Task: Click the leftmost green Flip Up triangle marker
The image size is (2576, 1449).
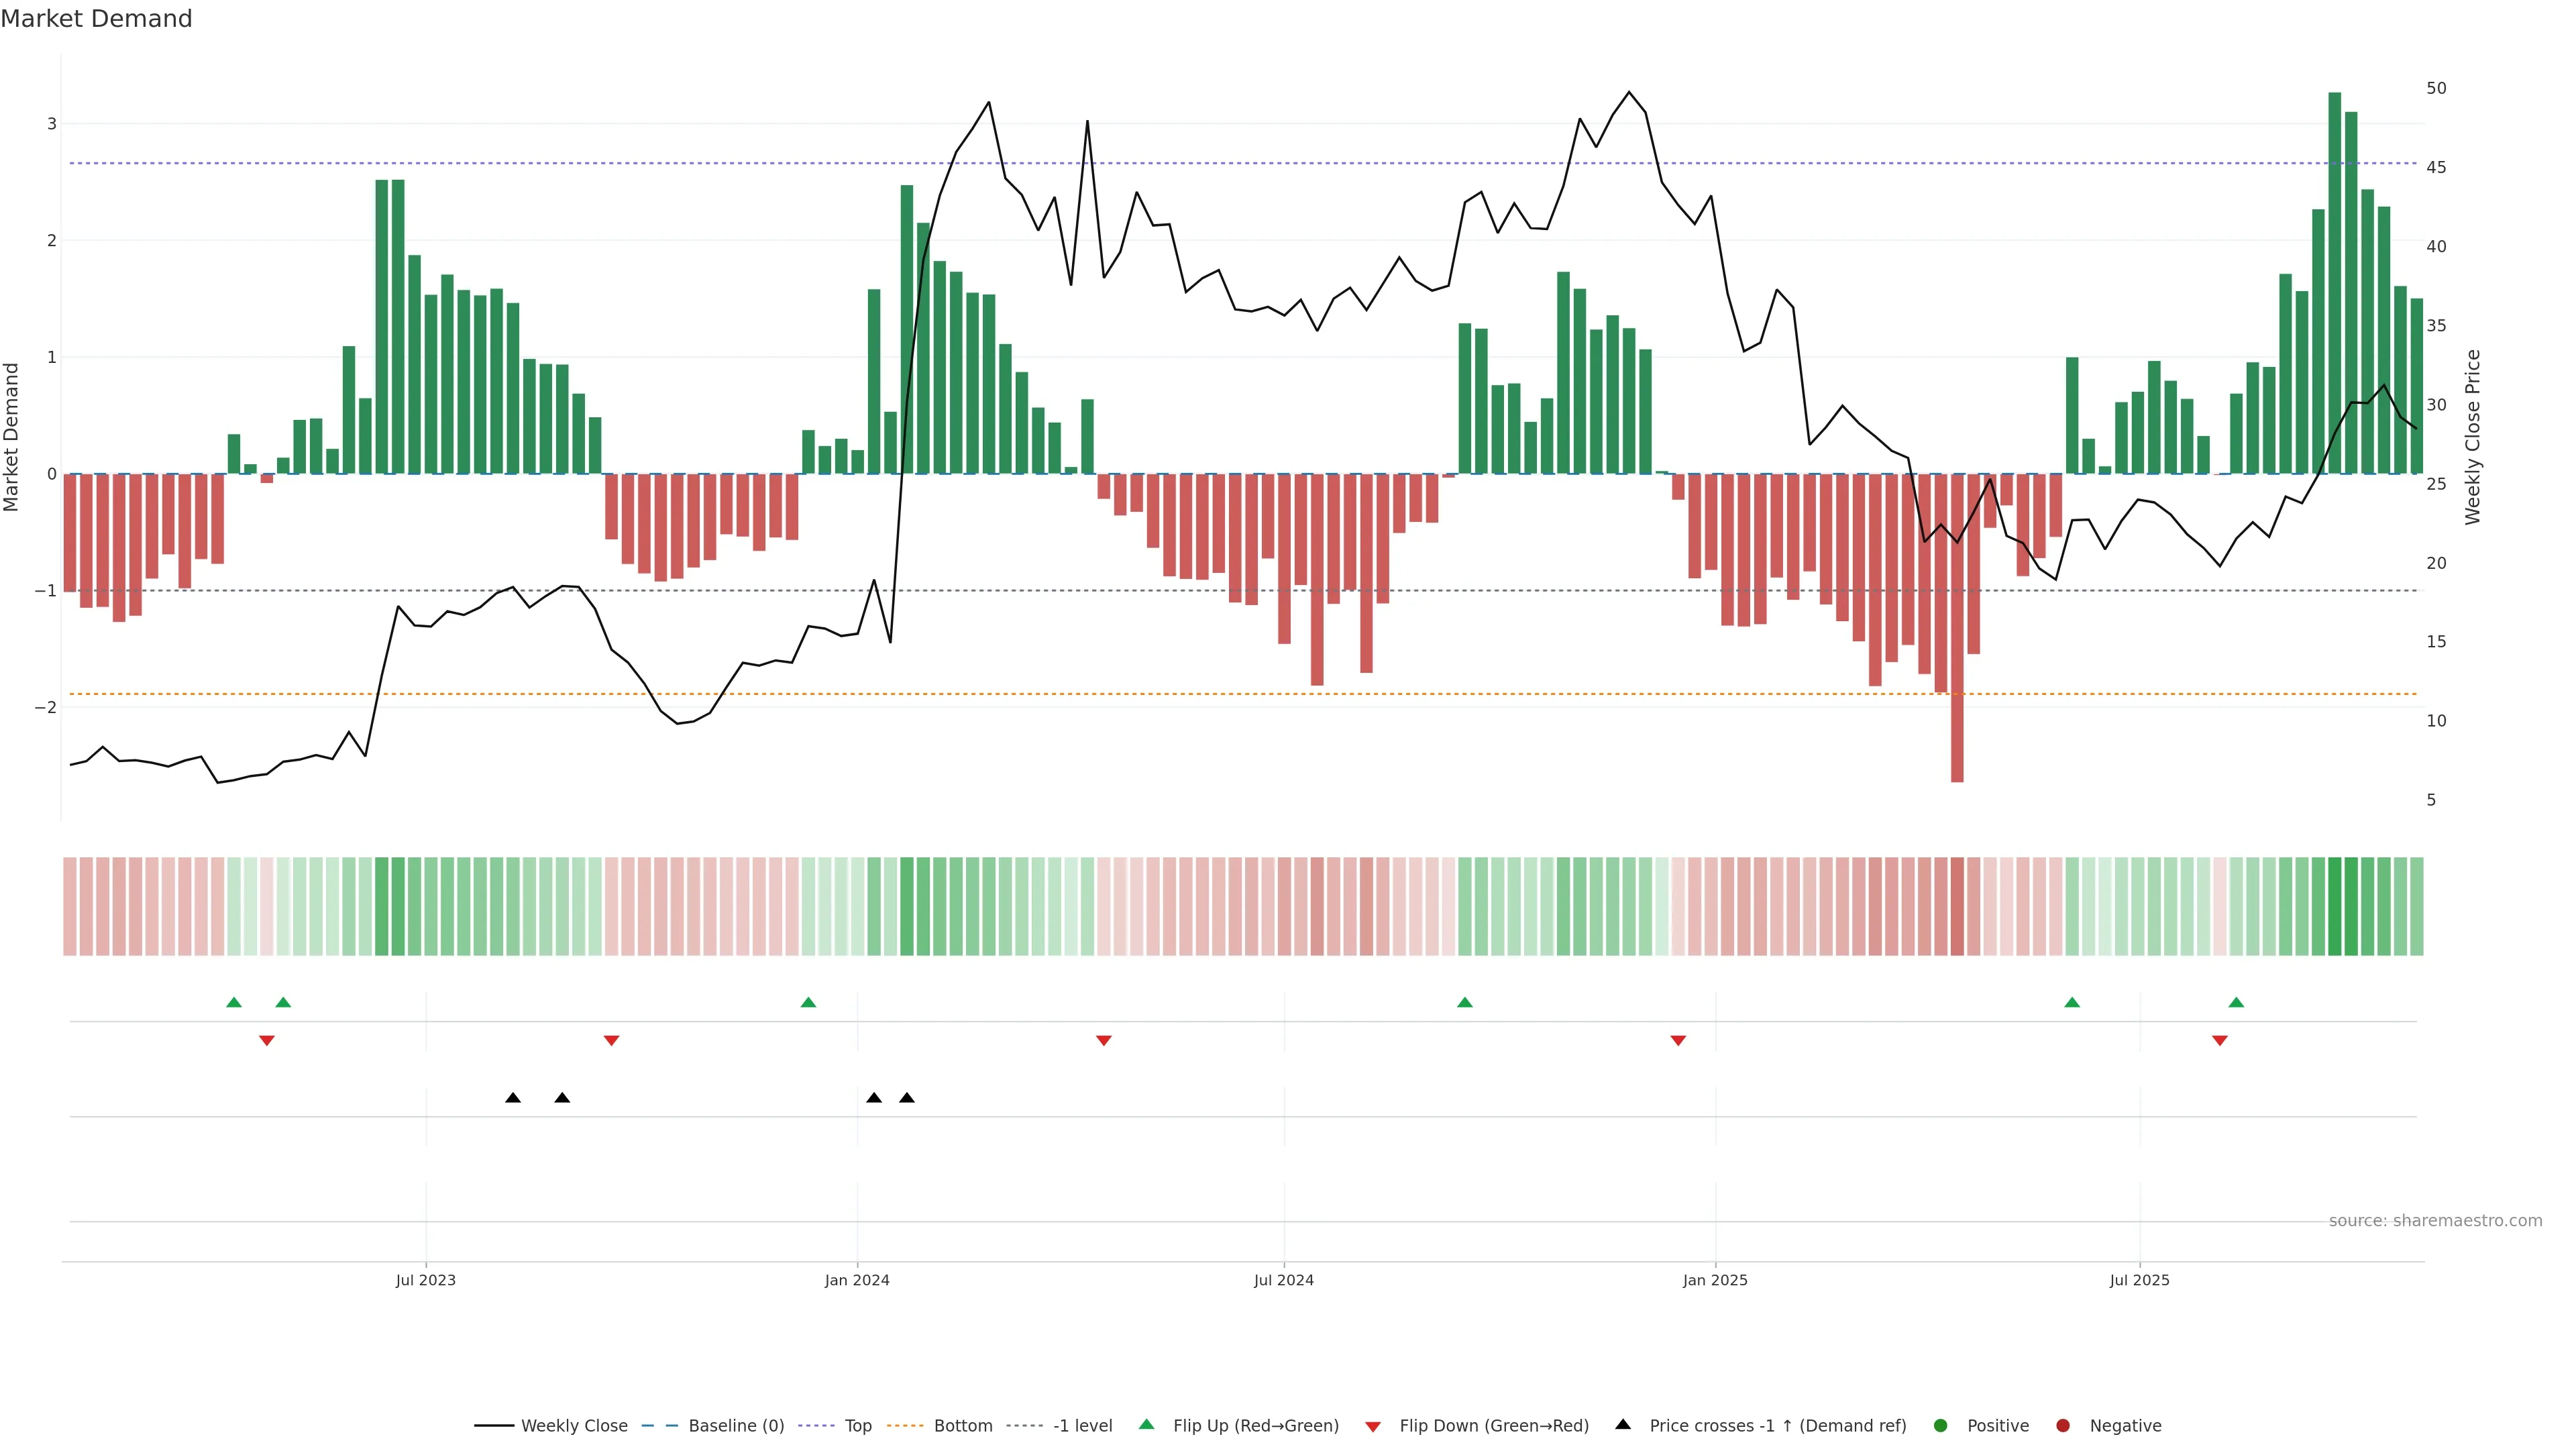Action: (x=234, y=1002)
